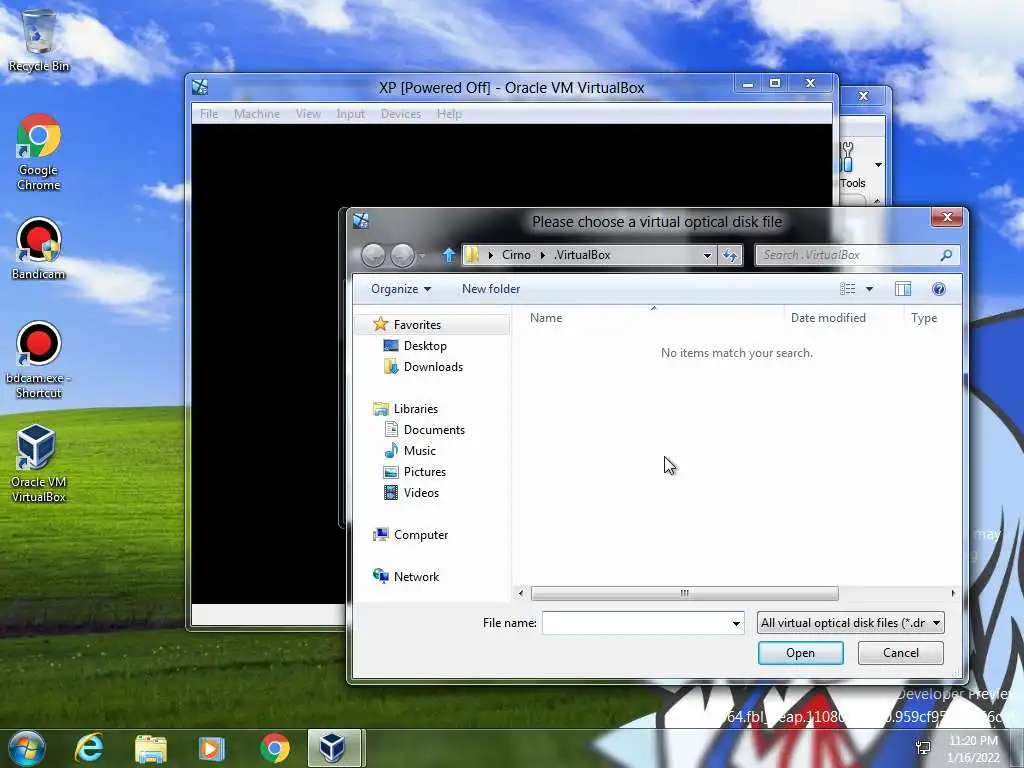Select Pictures library in navigation pane
1024x768 pixels.
[x=424, y=472]
